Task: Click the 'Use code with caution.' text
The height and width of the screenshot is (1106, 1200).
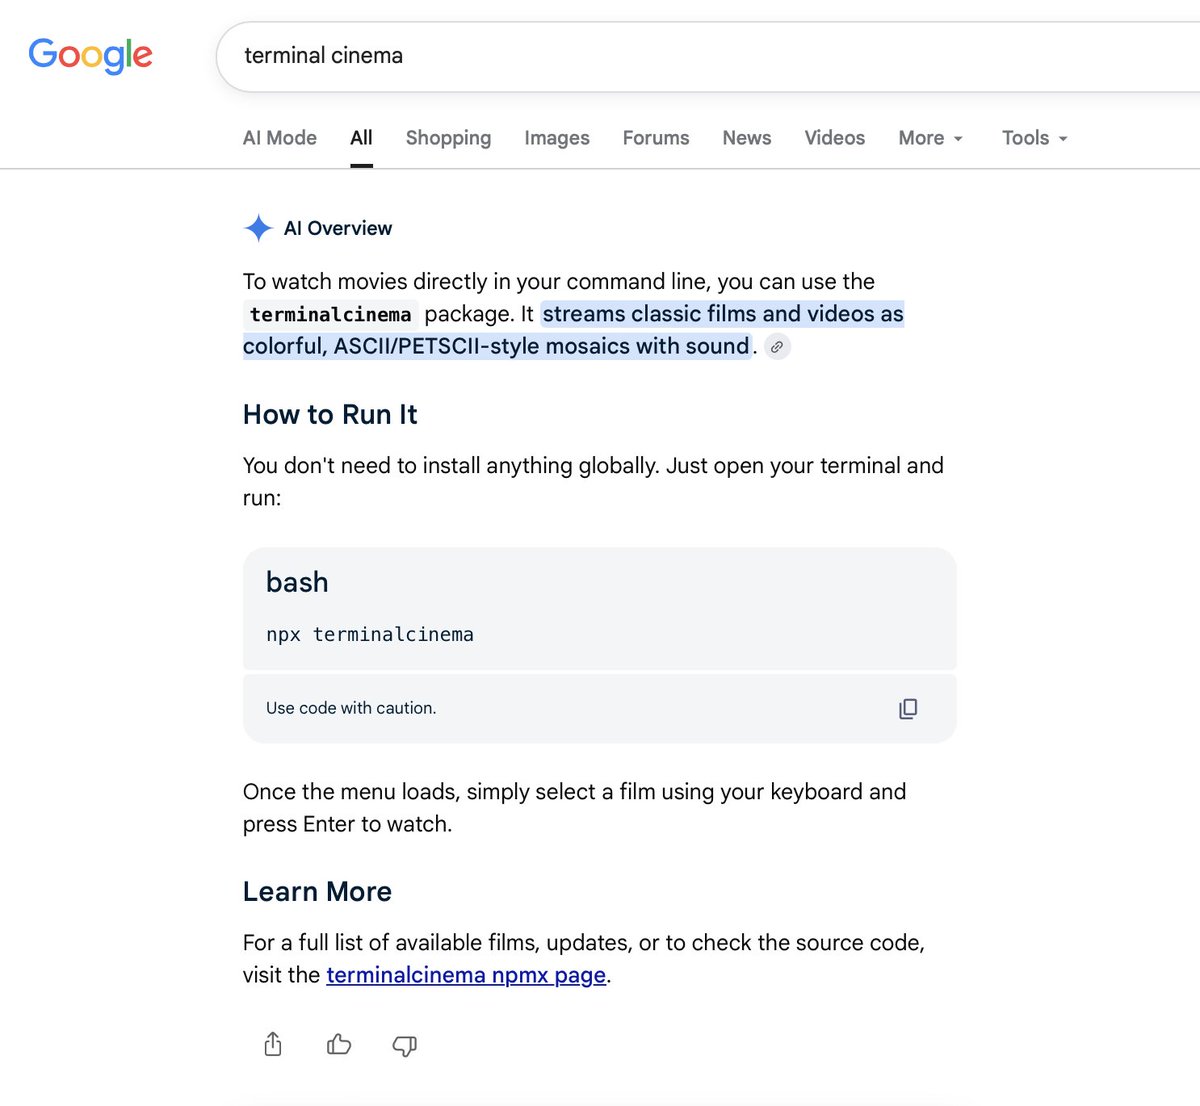Action: tap(351, 708)
